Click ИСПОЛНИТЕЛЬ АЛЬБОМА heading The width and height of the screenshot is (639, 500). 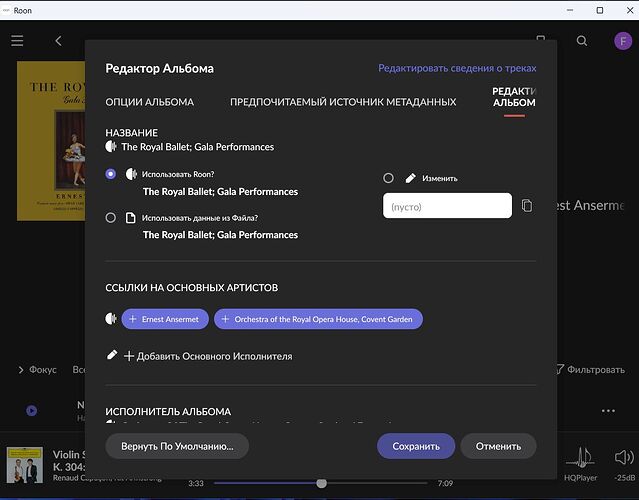tap(168, 412)
